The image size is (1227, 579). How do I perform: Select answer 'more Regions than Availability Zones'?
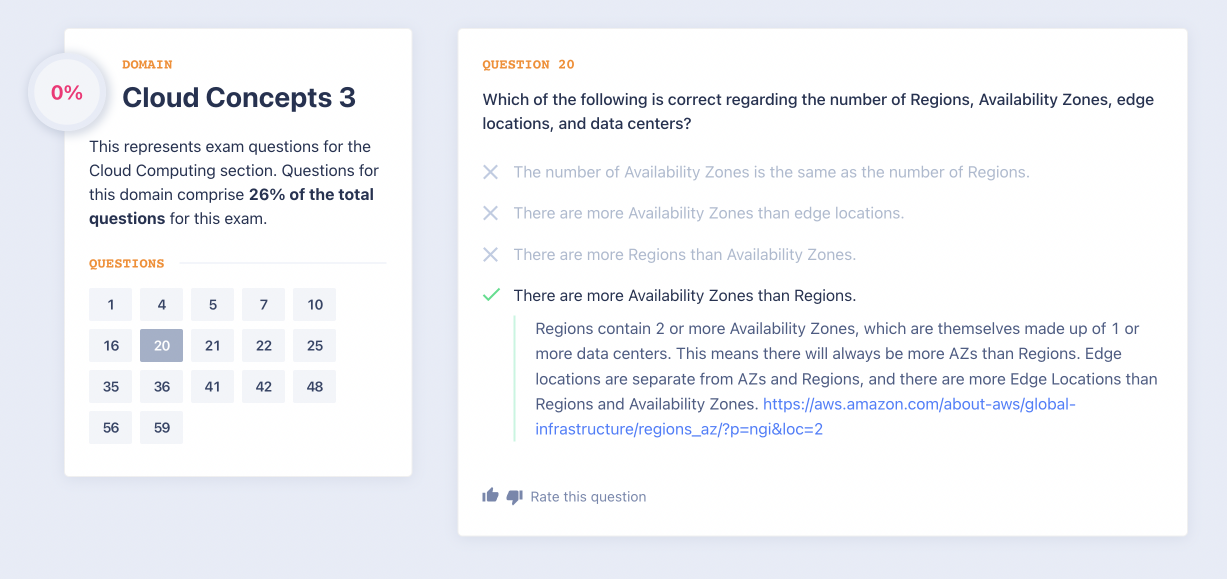coord(684,254)
